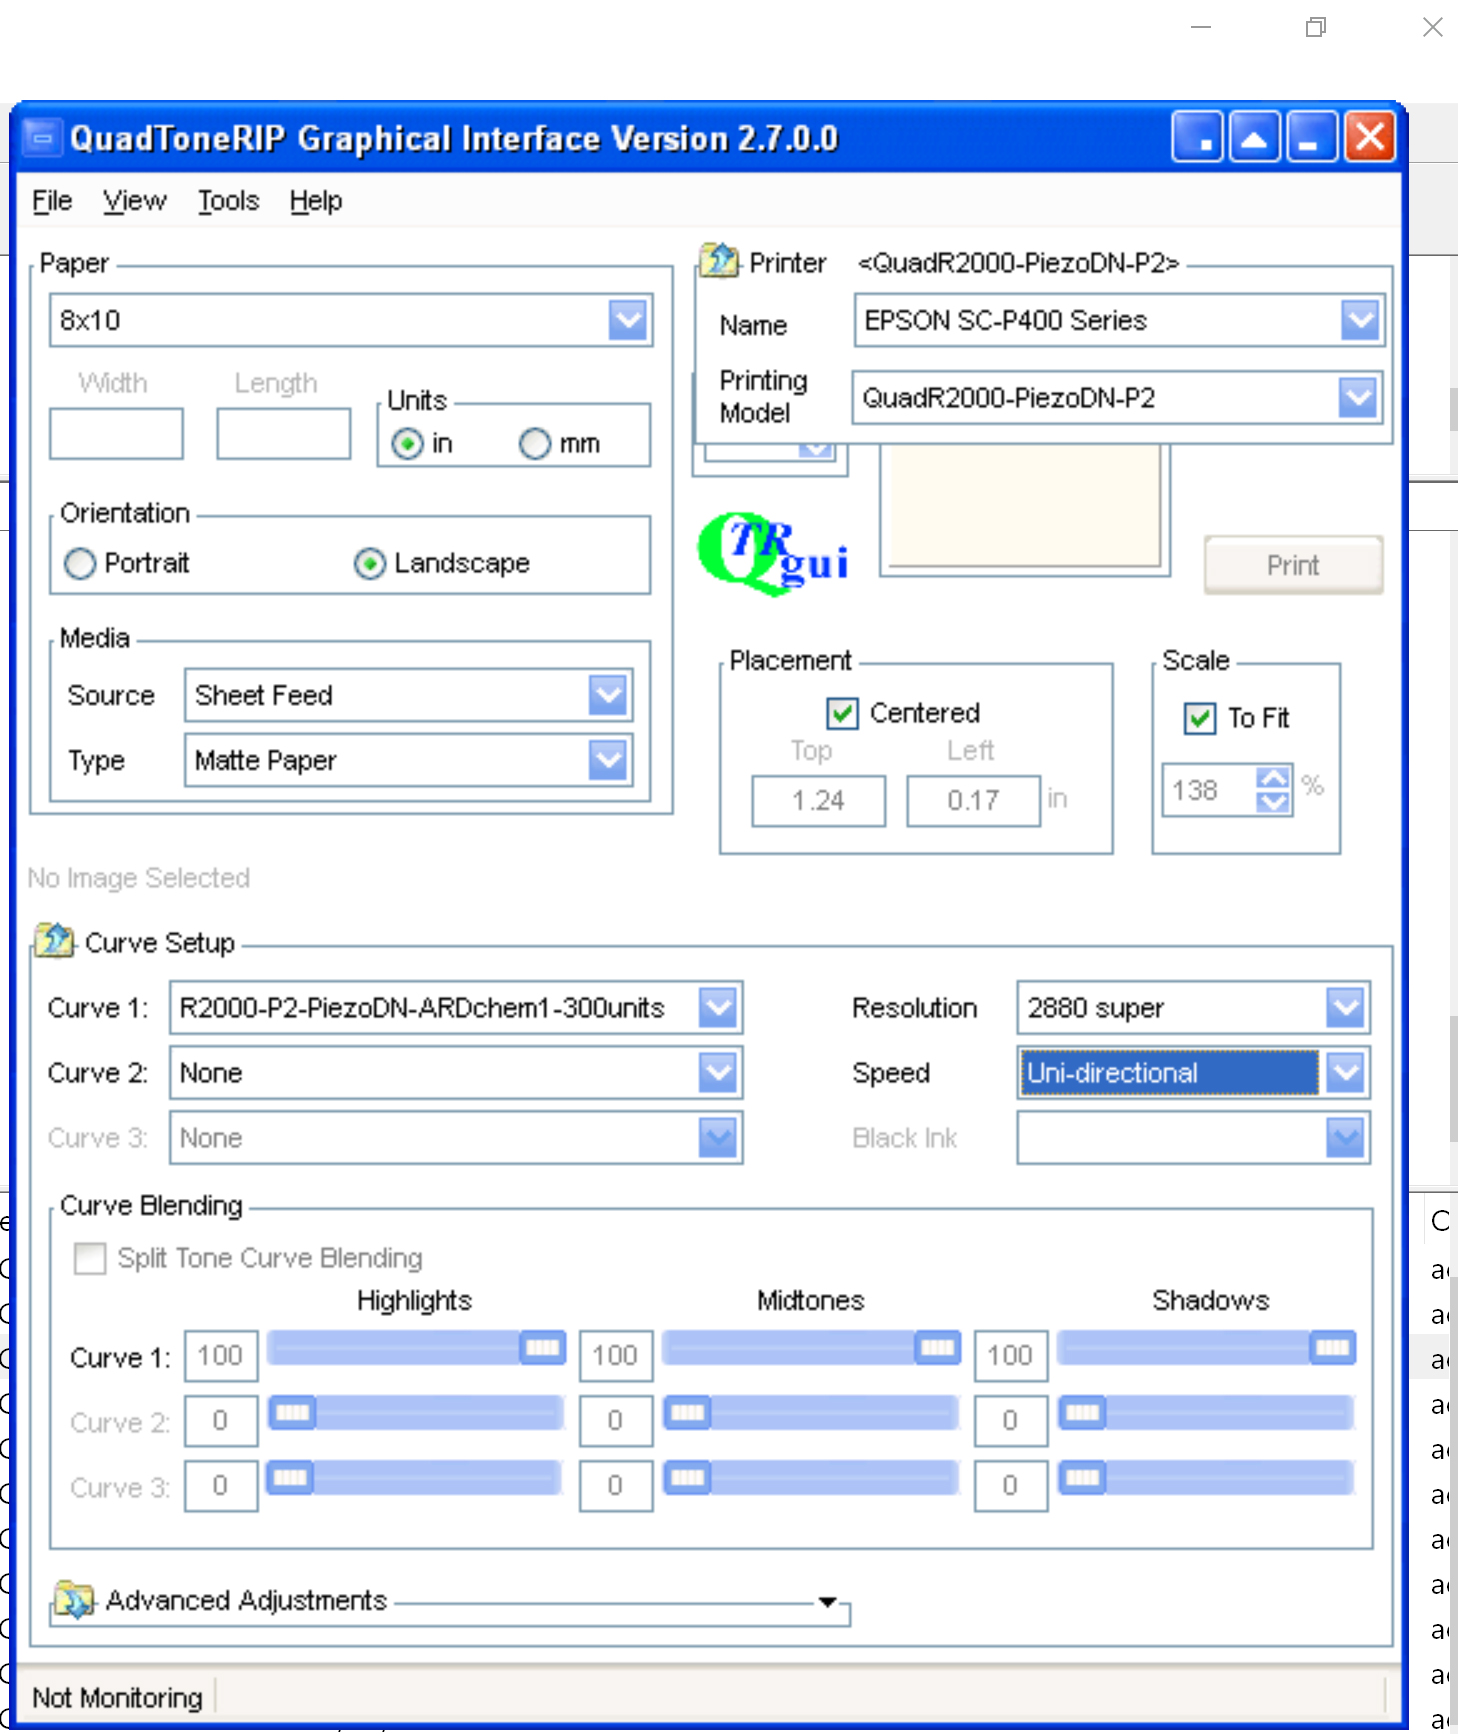Toggle the To Fit scale checkbox

1200,718
